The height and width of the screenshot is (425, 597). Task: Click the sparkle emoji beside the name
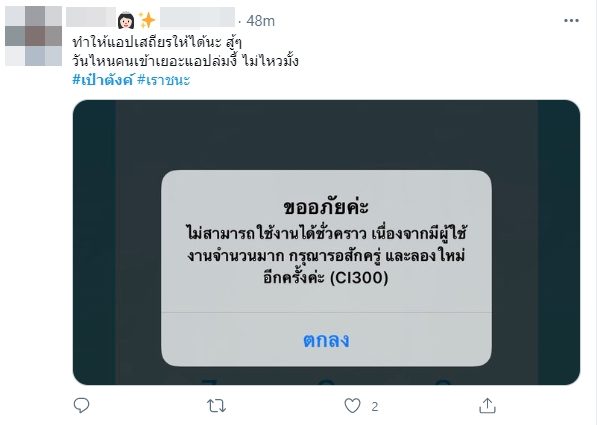(x=147, y=20)
